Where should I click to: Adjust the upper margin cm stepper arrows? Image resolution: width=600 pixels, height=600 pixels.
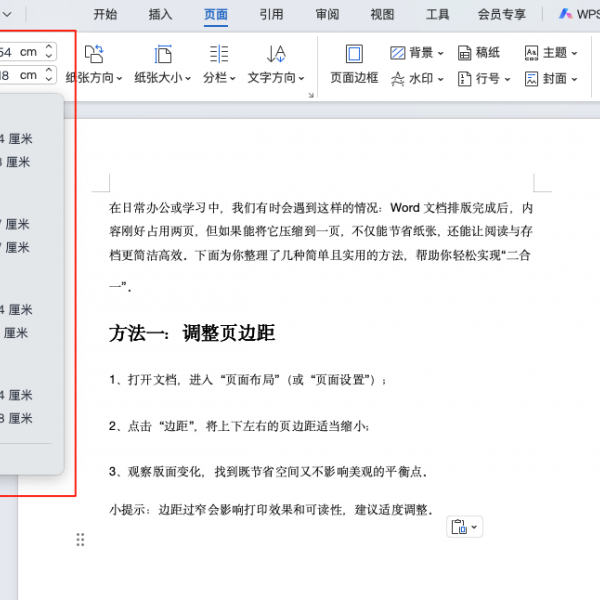49,51
